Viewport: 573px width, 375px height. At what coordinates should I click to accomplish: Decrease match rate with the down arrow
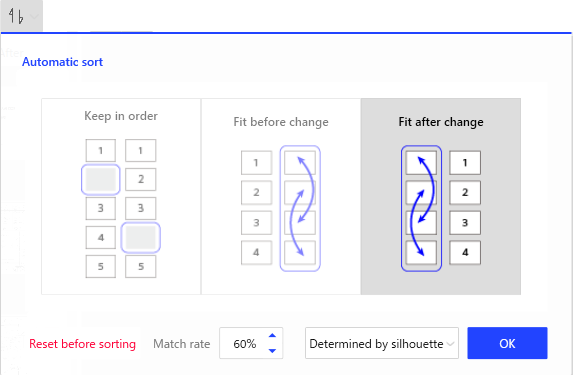272,351
